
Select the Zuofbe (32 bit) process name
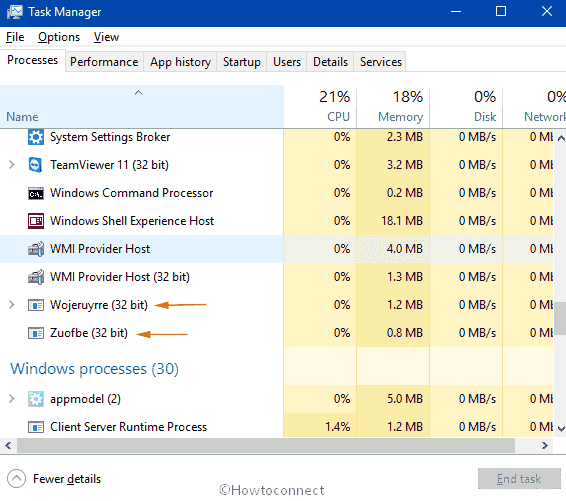[89, 333]
